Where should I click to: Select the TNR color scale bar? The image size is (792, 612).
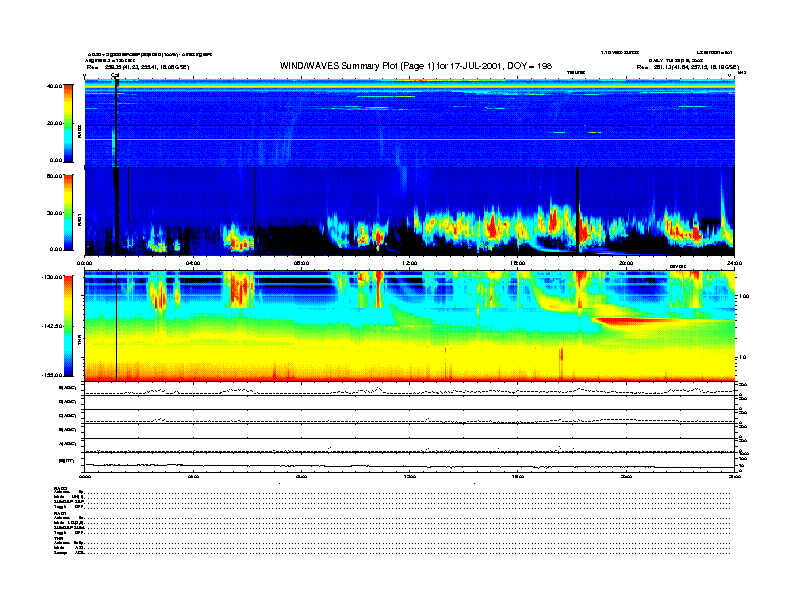coord(68,326)
